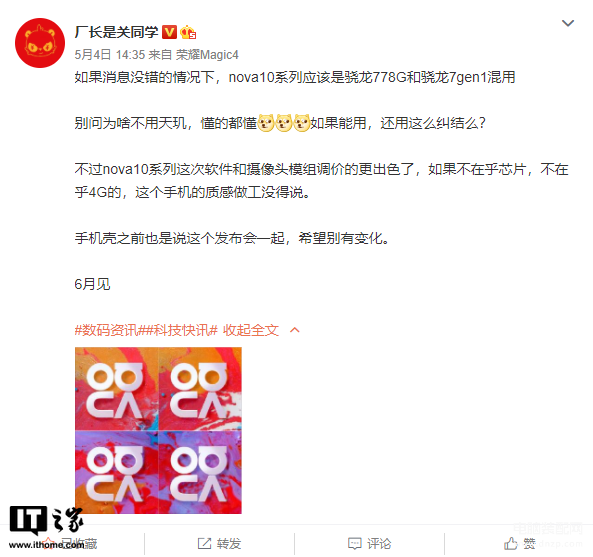
Task: Click the 转发 repost button
Action: (219, 543)
